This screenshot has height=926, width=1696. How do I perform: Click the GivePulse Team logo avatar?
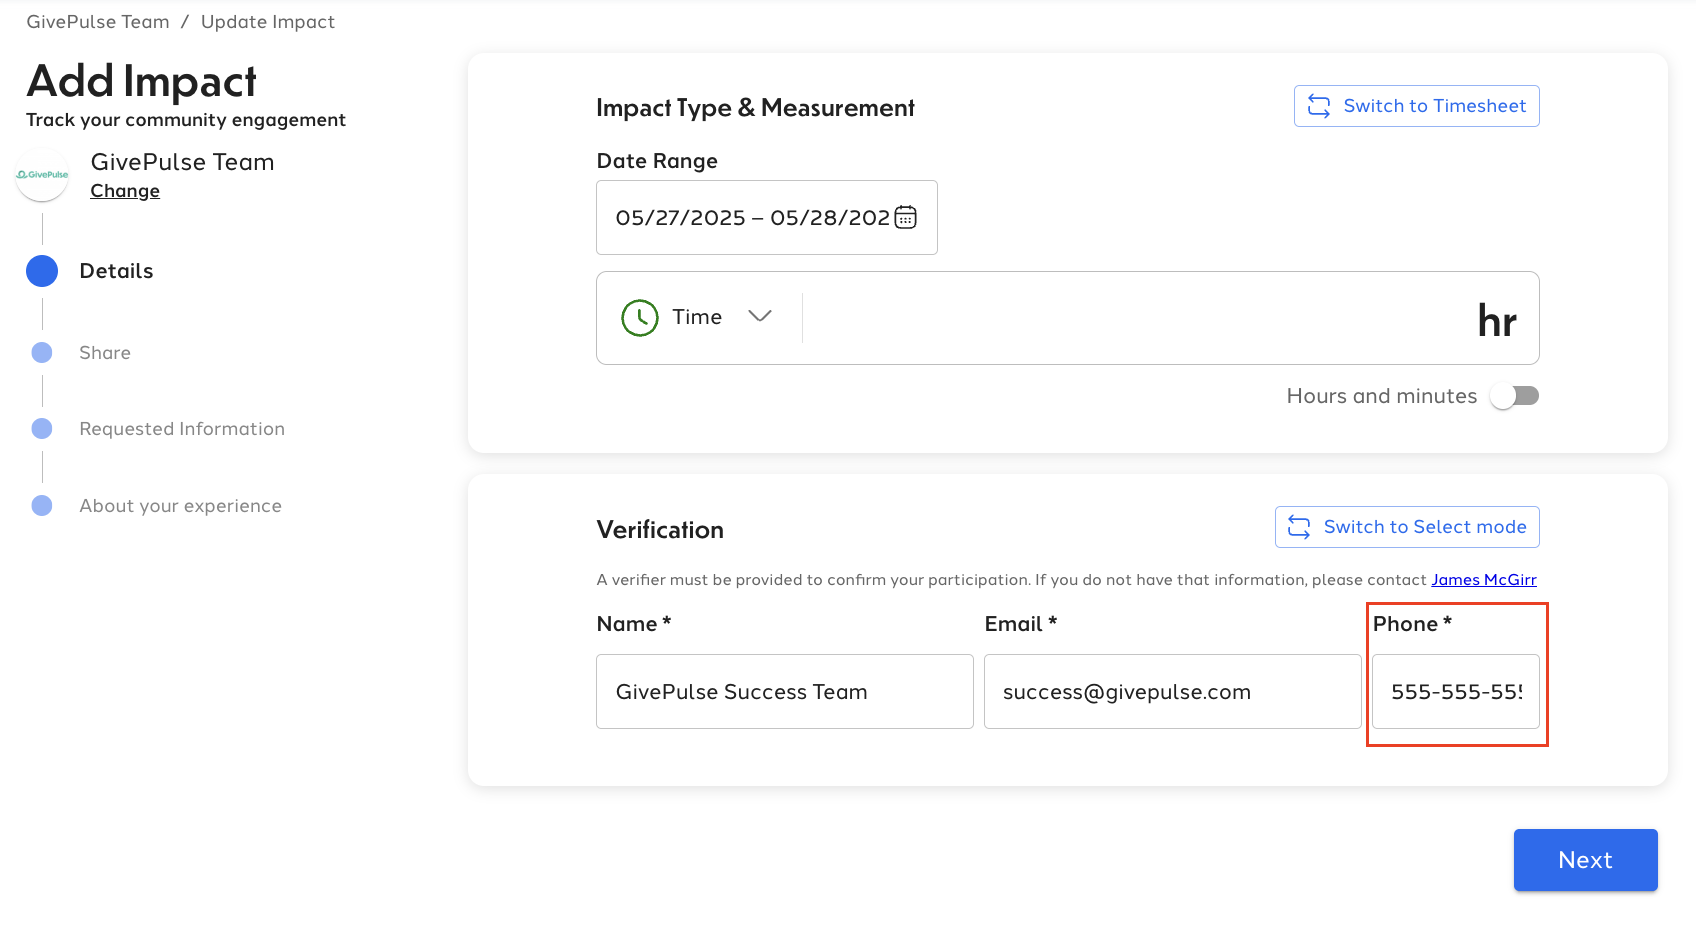(x=42, y=175)
